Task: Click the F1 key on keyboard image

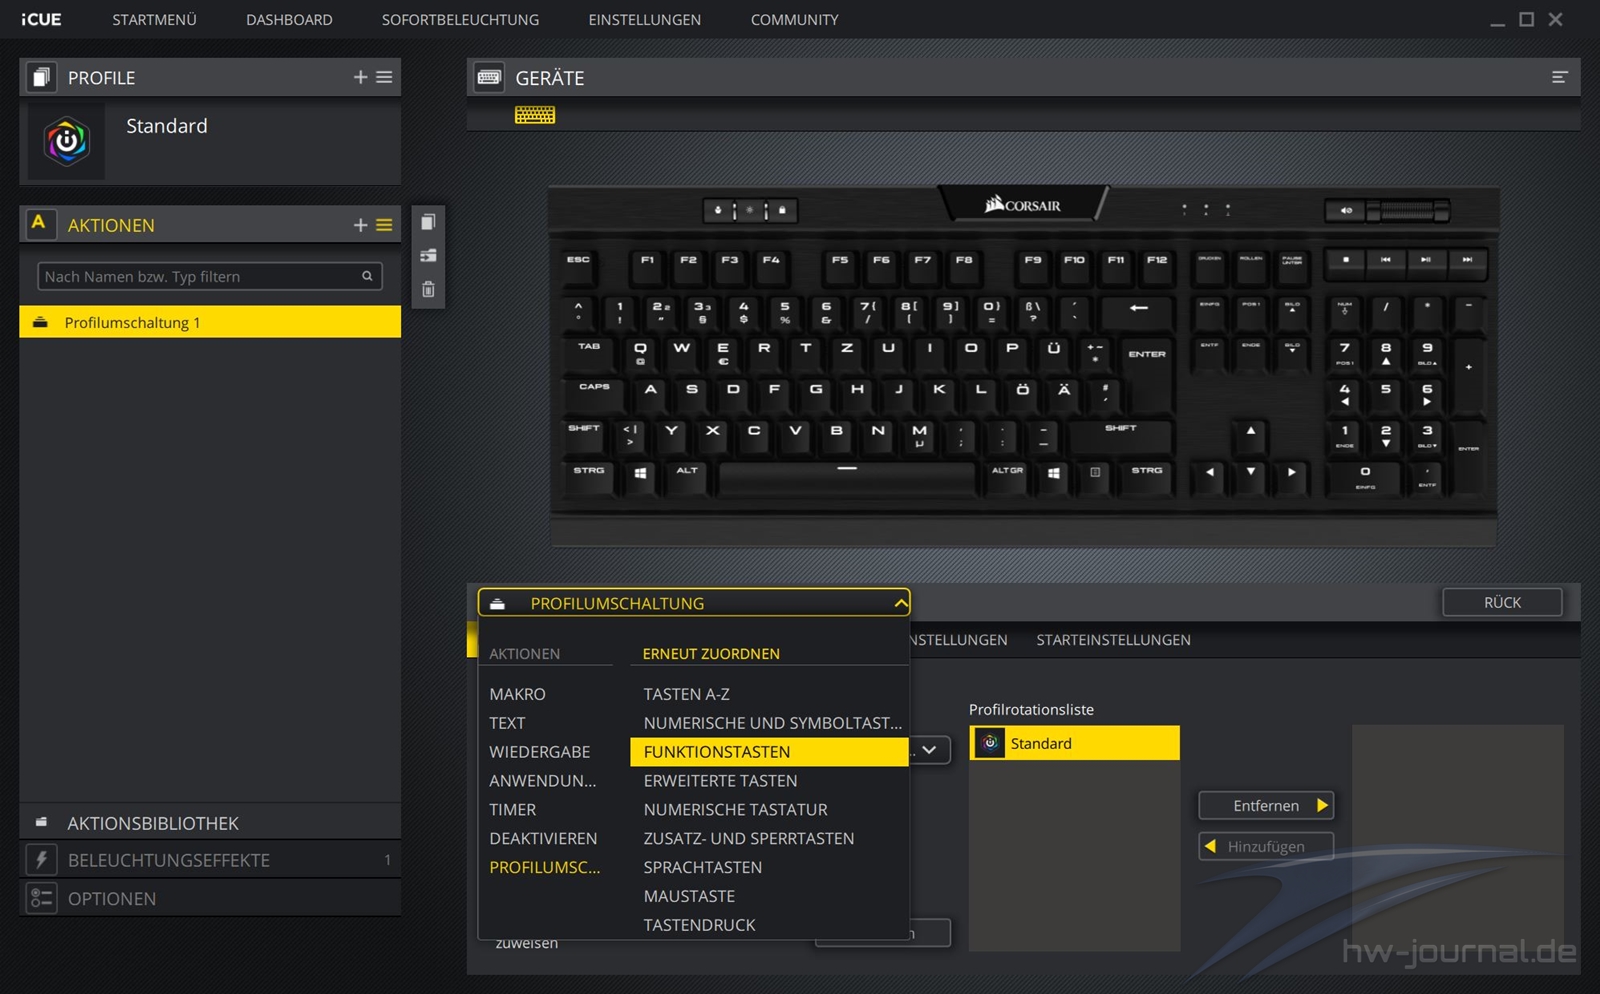Action: point(648,264)
